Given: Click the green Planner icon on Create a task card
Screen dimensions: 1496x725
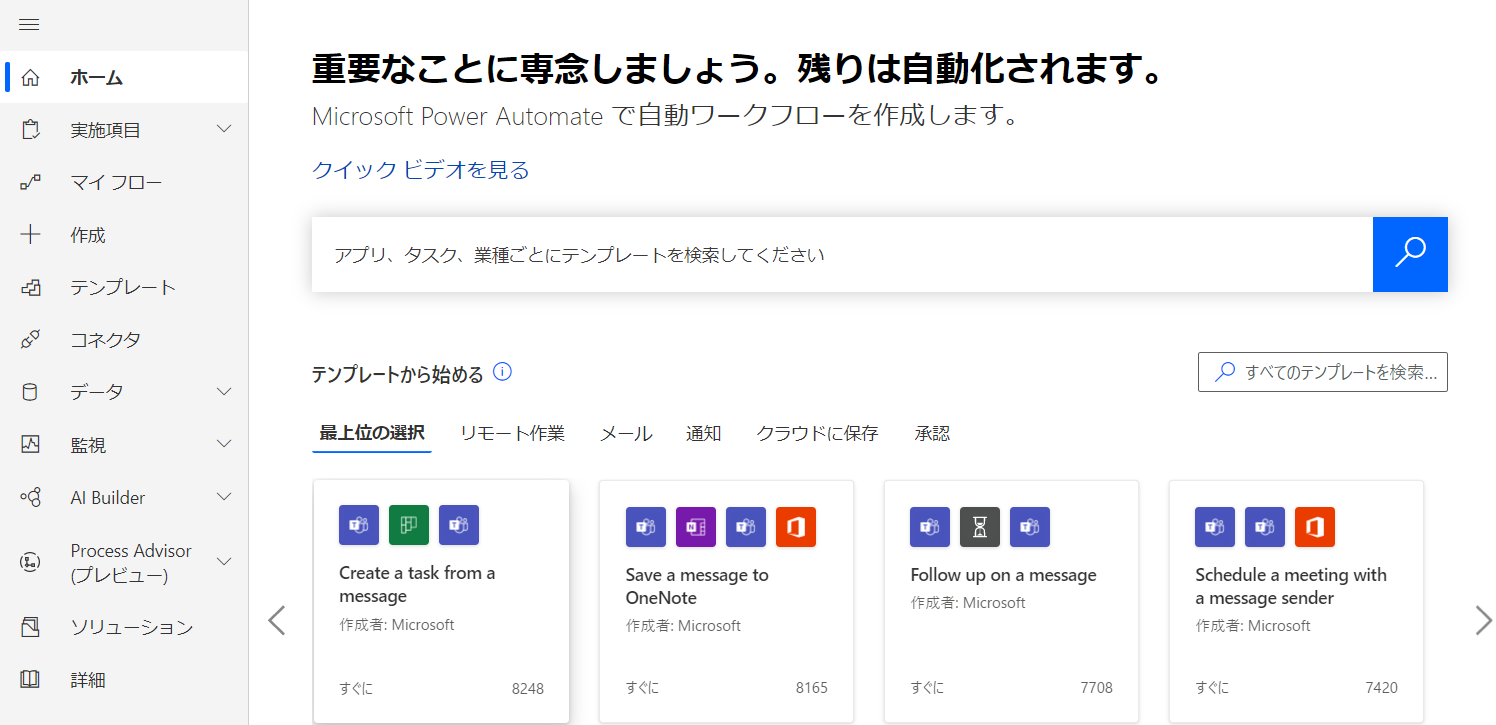Looking at the screenshot, I should point(409,525).
